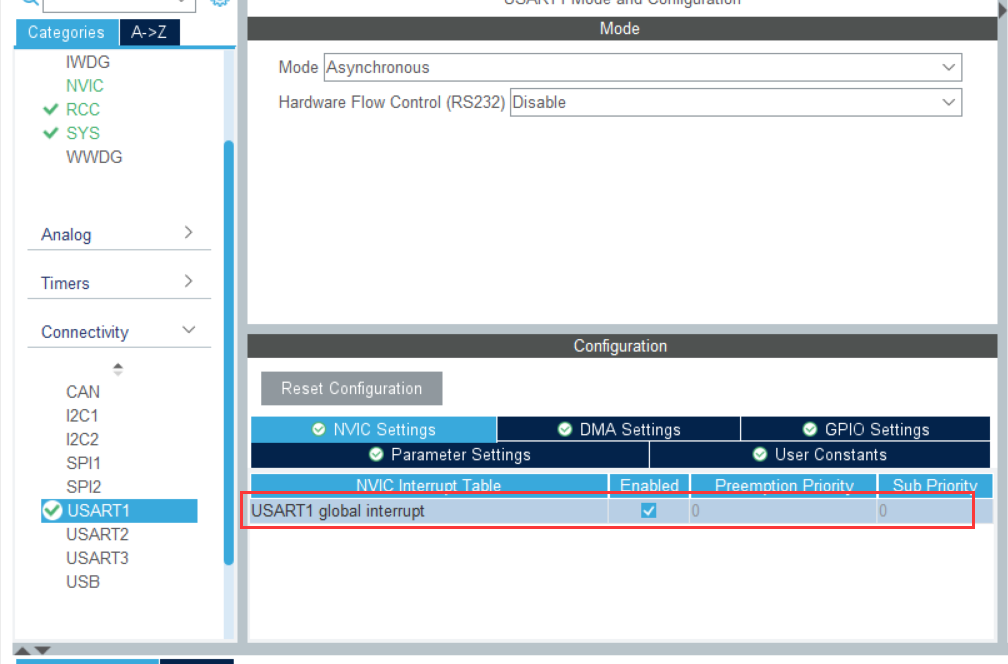Click the sort arrows above CAN

pyautogui.click(x=118, y=369)
